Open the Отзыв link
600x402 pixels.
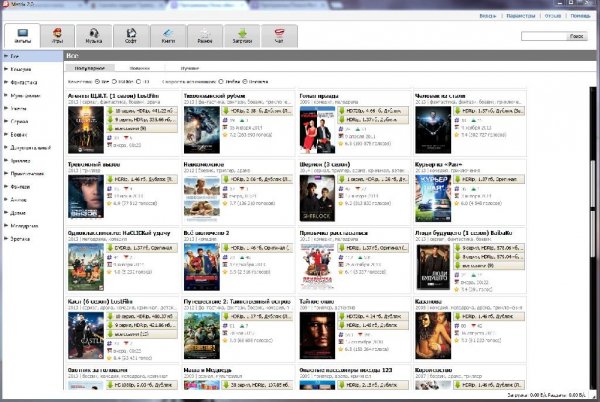point(553,16)
